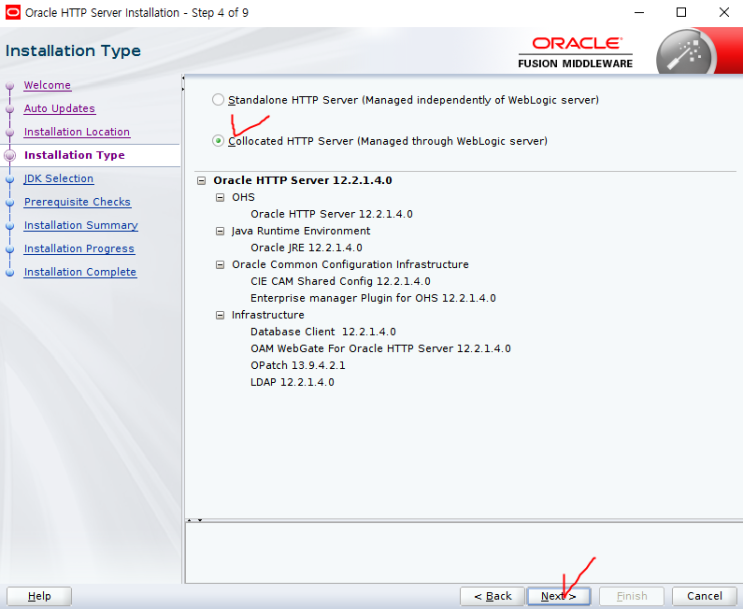
Task: Jump to the Installation Location step
Action: (x=77, y=132)
